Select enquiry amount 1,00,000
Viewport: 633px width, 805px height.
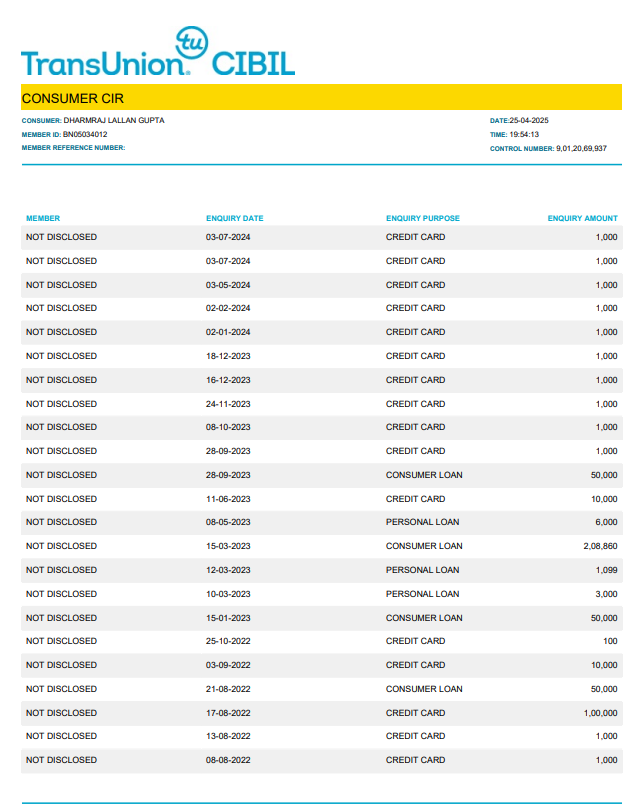pyautogui.click(x=600, y=713)
